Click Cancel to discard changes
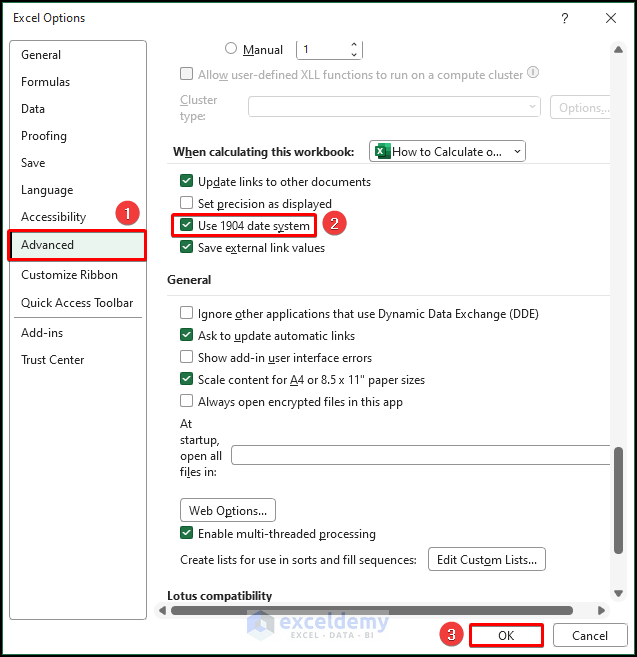The image size is (637, 657). (590, 636)
